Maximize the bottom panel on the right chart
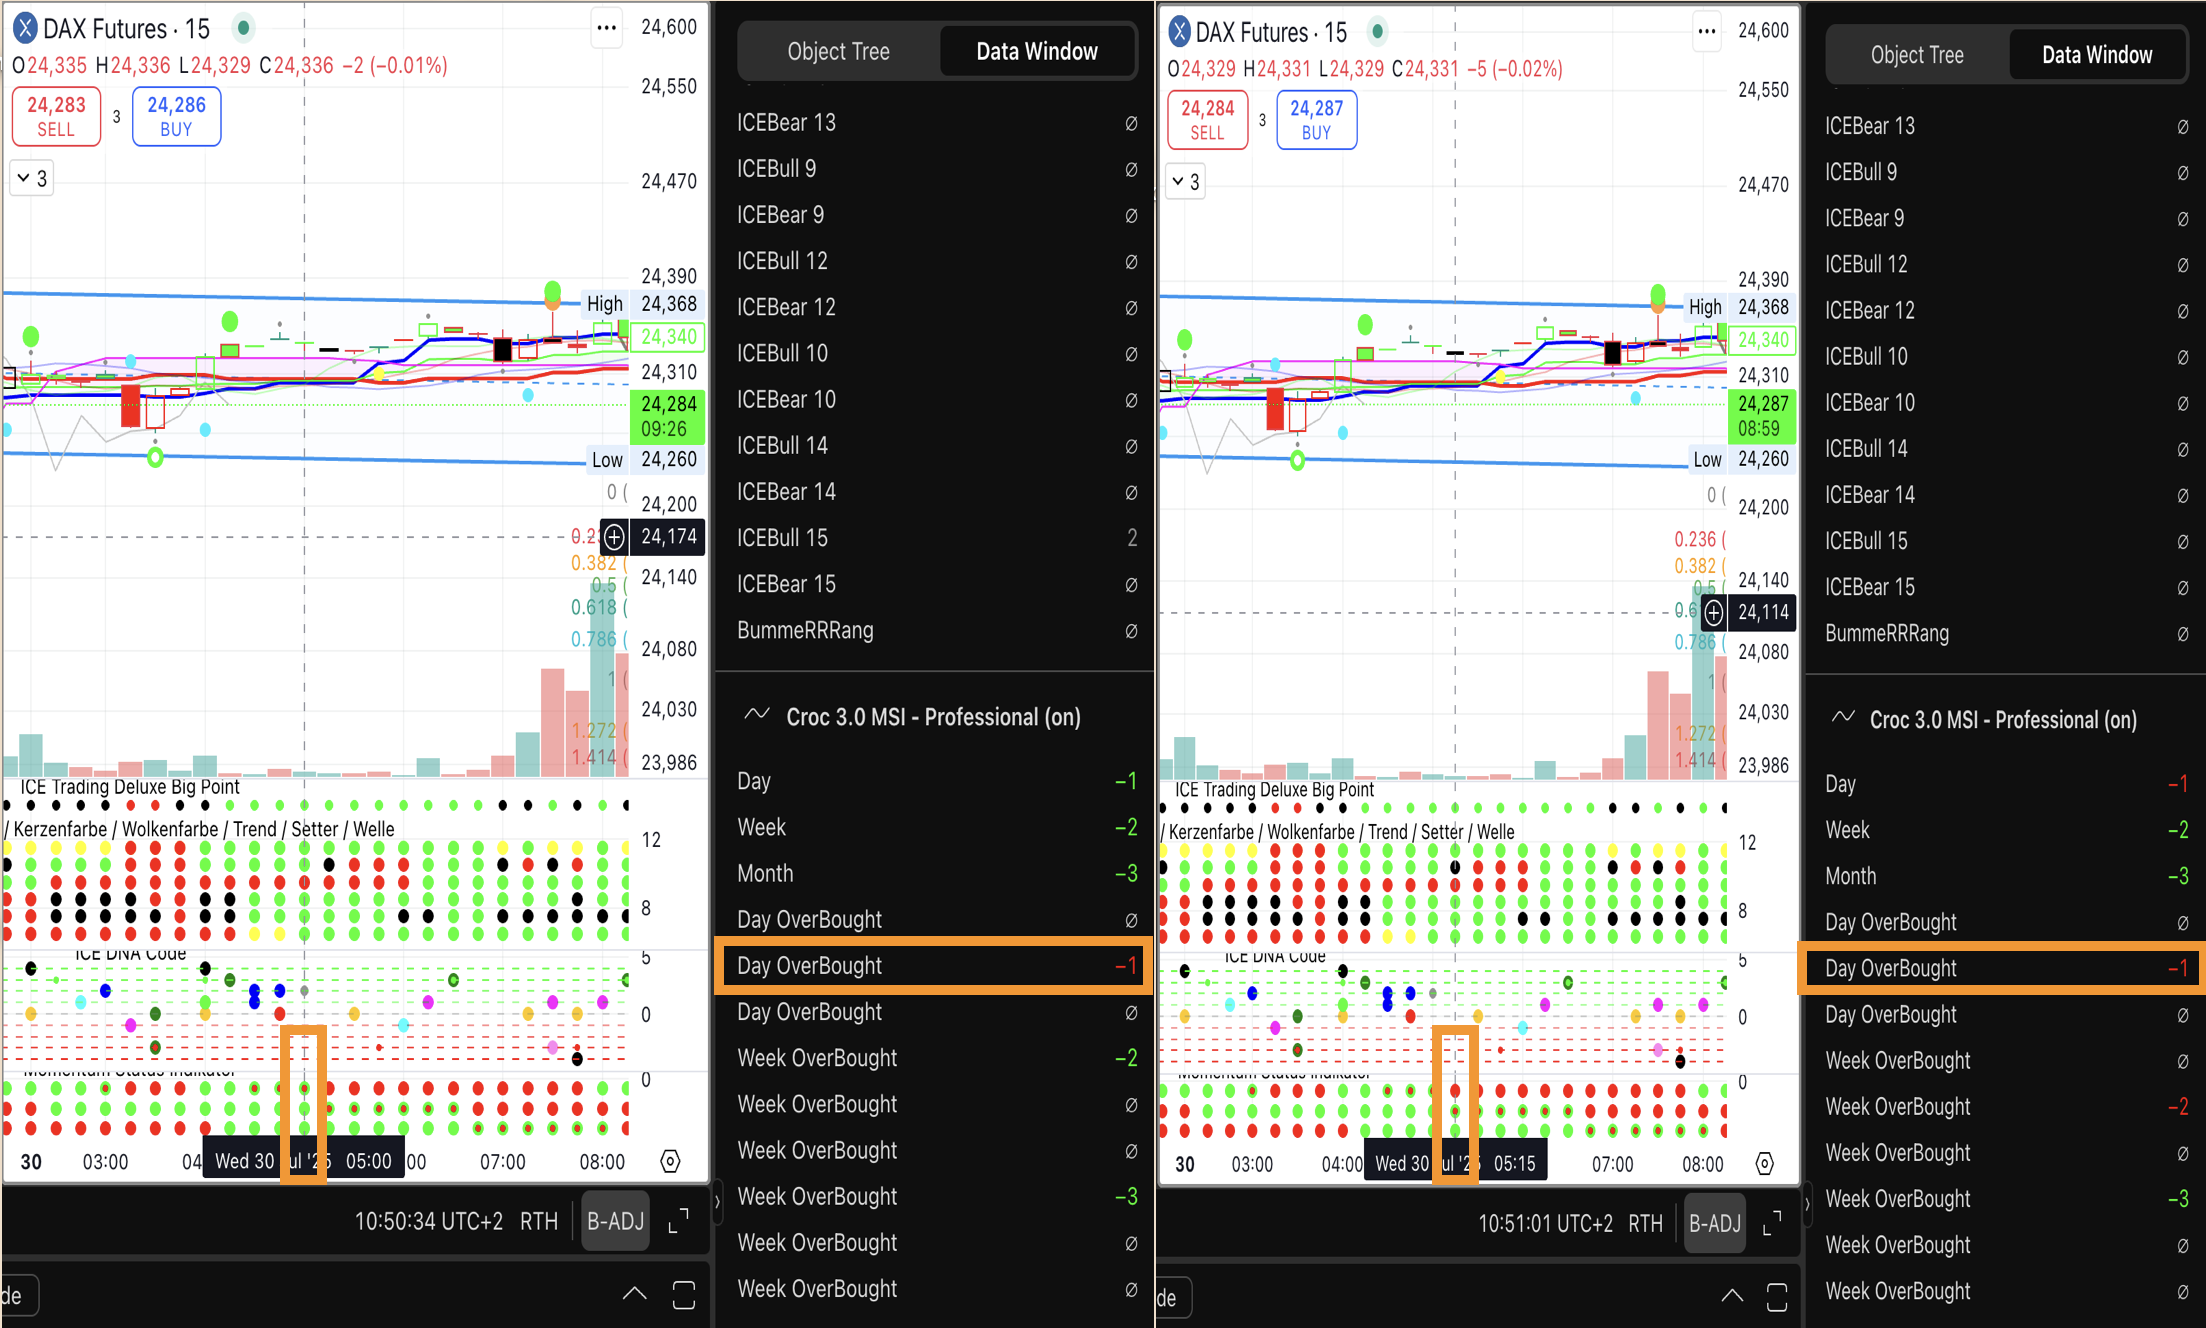 click(x=1777, y=1297)
